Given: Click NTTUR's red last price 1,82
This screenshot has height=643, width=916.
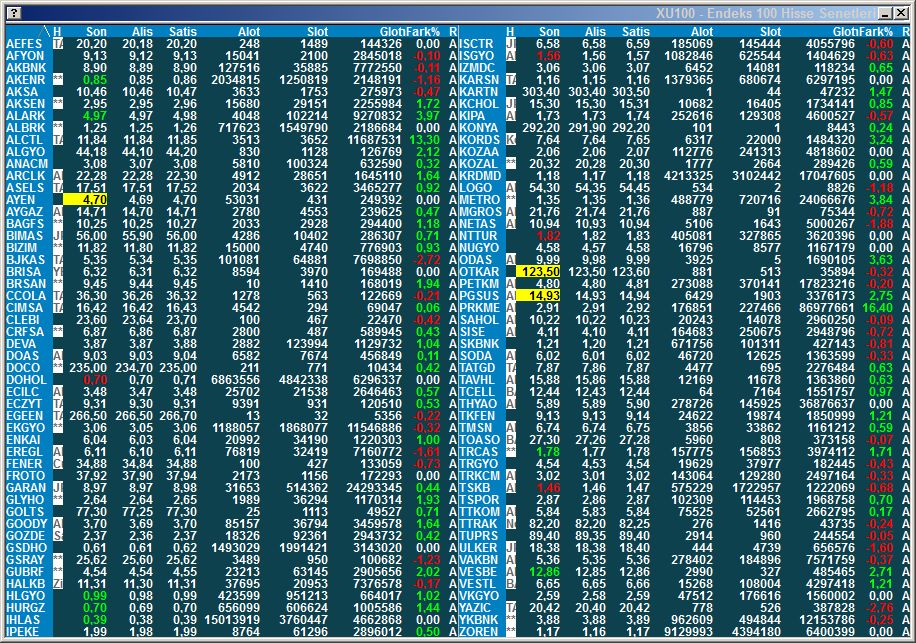Looking at the screenshot, I should point(548,235).
